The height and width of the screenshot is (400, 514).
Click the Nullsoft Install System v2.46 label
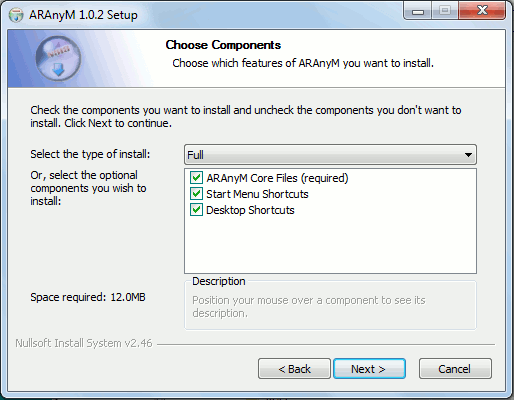click(84, 343)
